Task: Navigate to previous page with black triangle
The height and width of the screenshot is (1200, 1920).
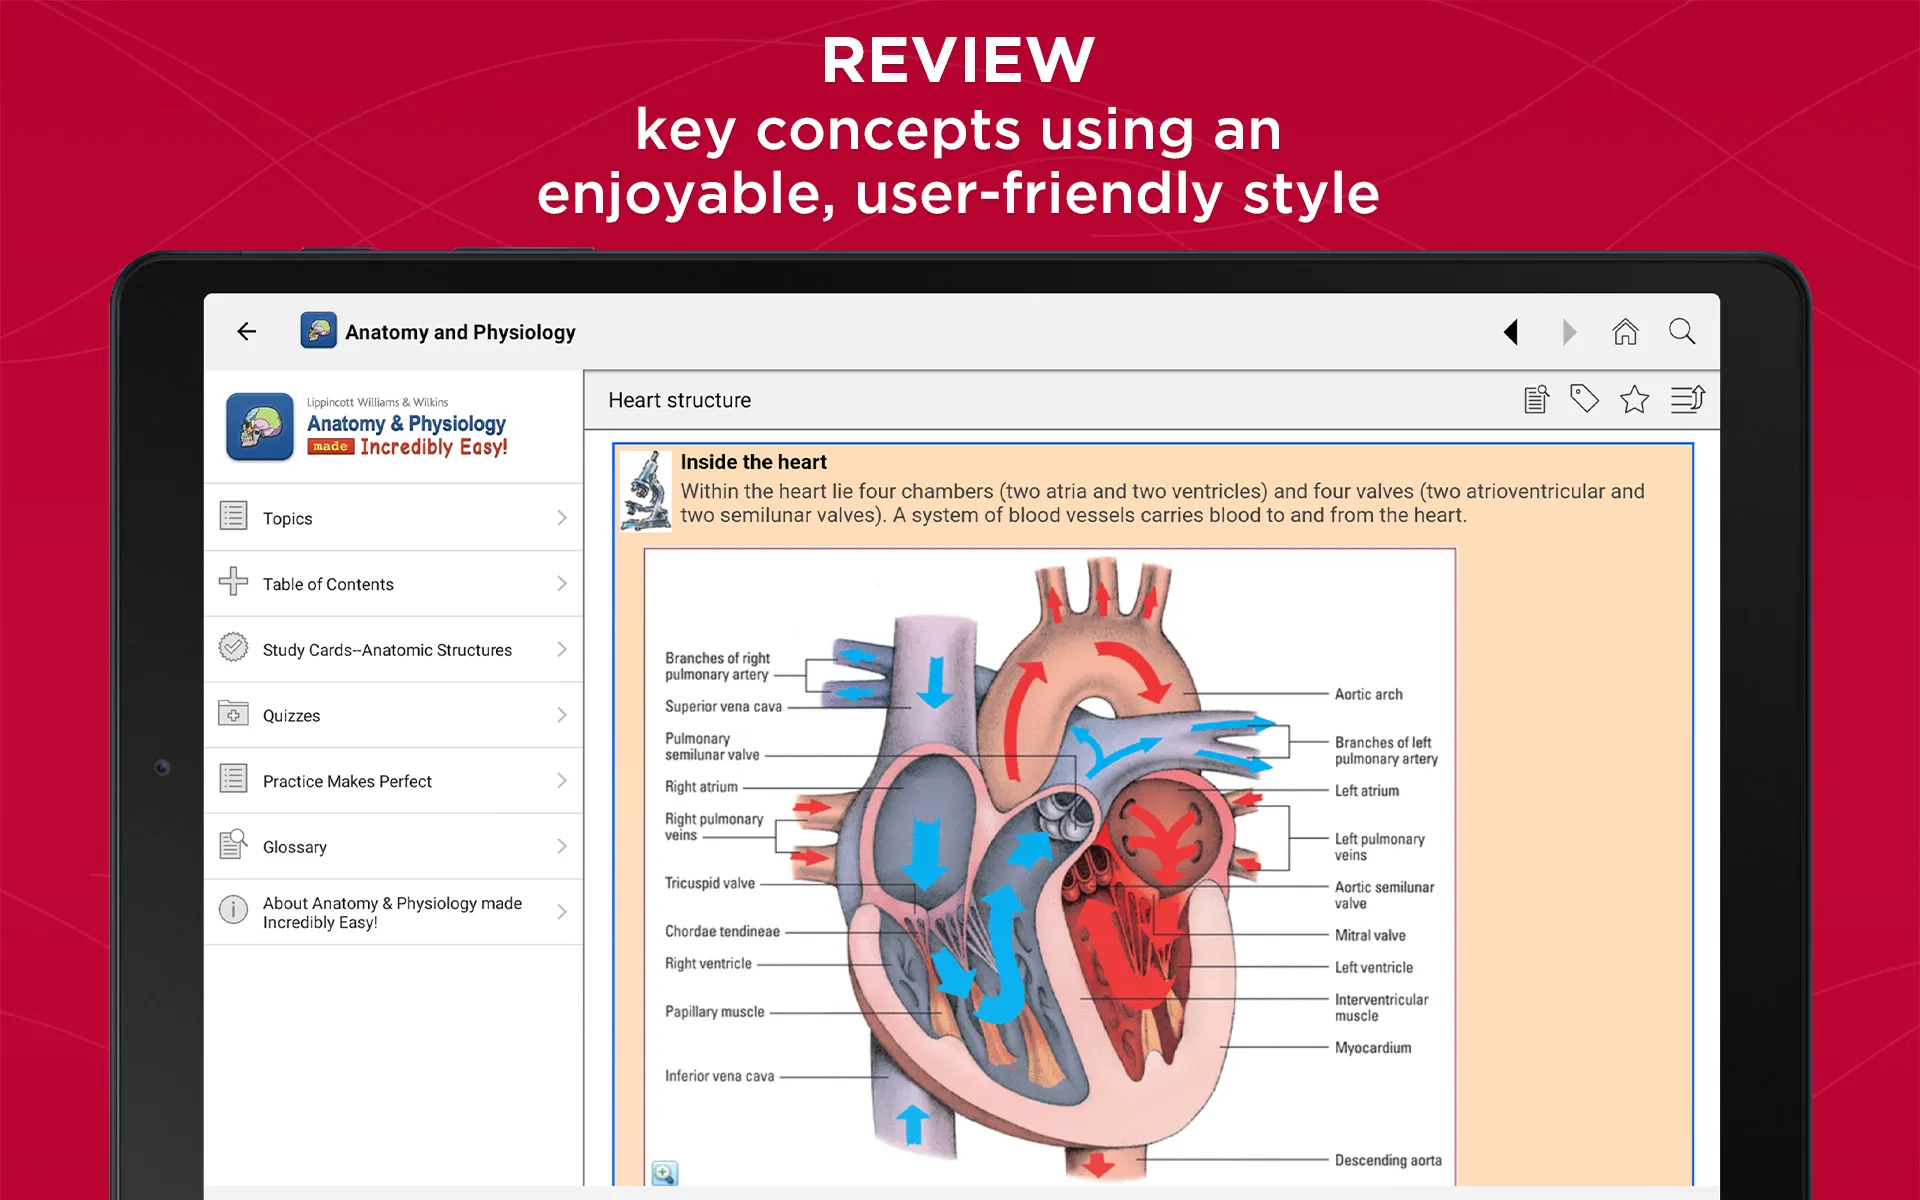Action: [x=1511, y=331]
